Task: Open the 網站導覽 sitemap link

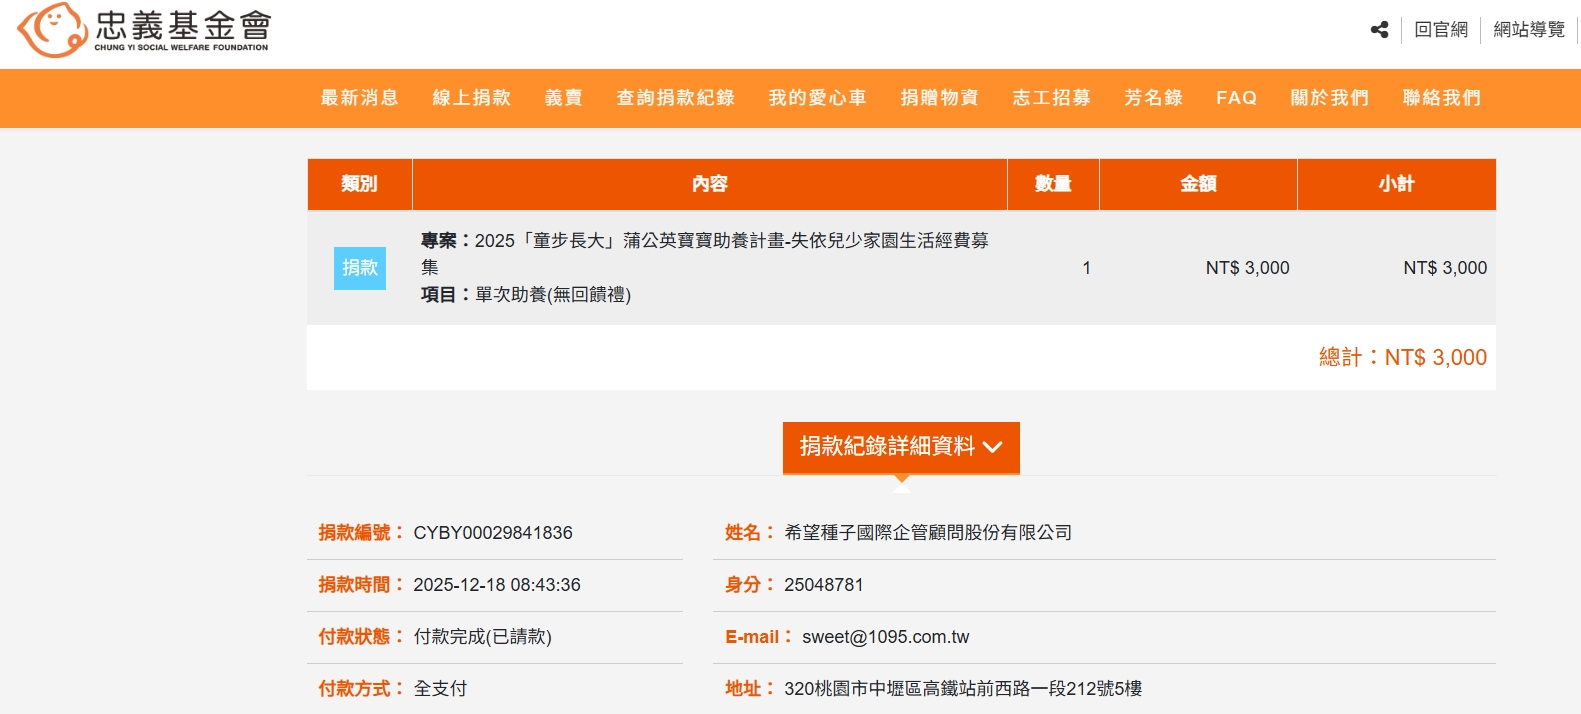Action: point(1528,30)
